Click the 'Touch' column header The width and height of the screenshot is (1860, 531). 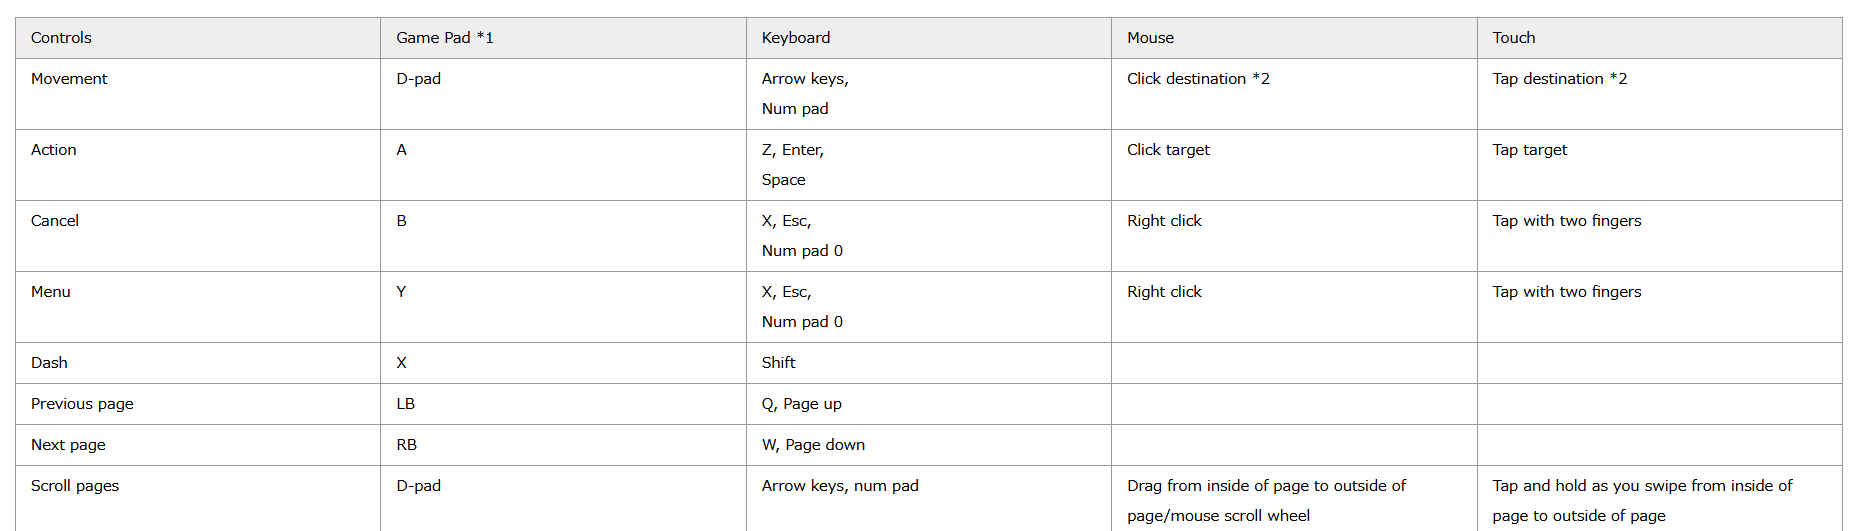(x=1513, y=38)
